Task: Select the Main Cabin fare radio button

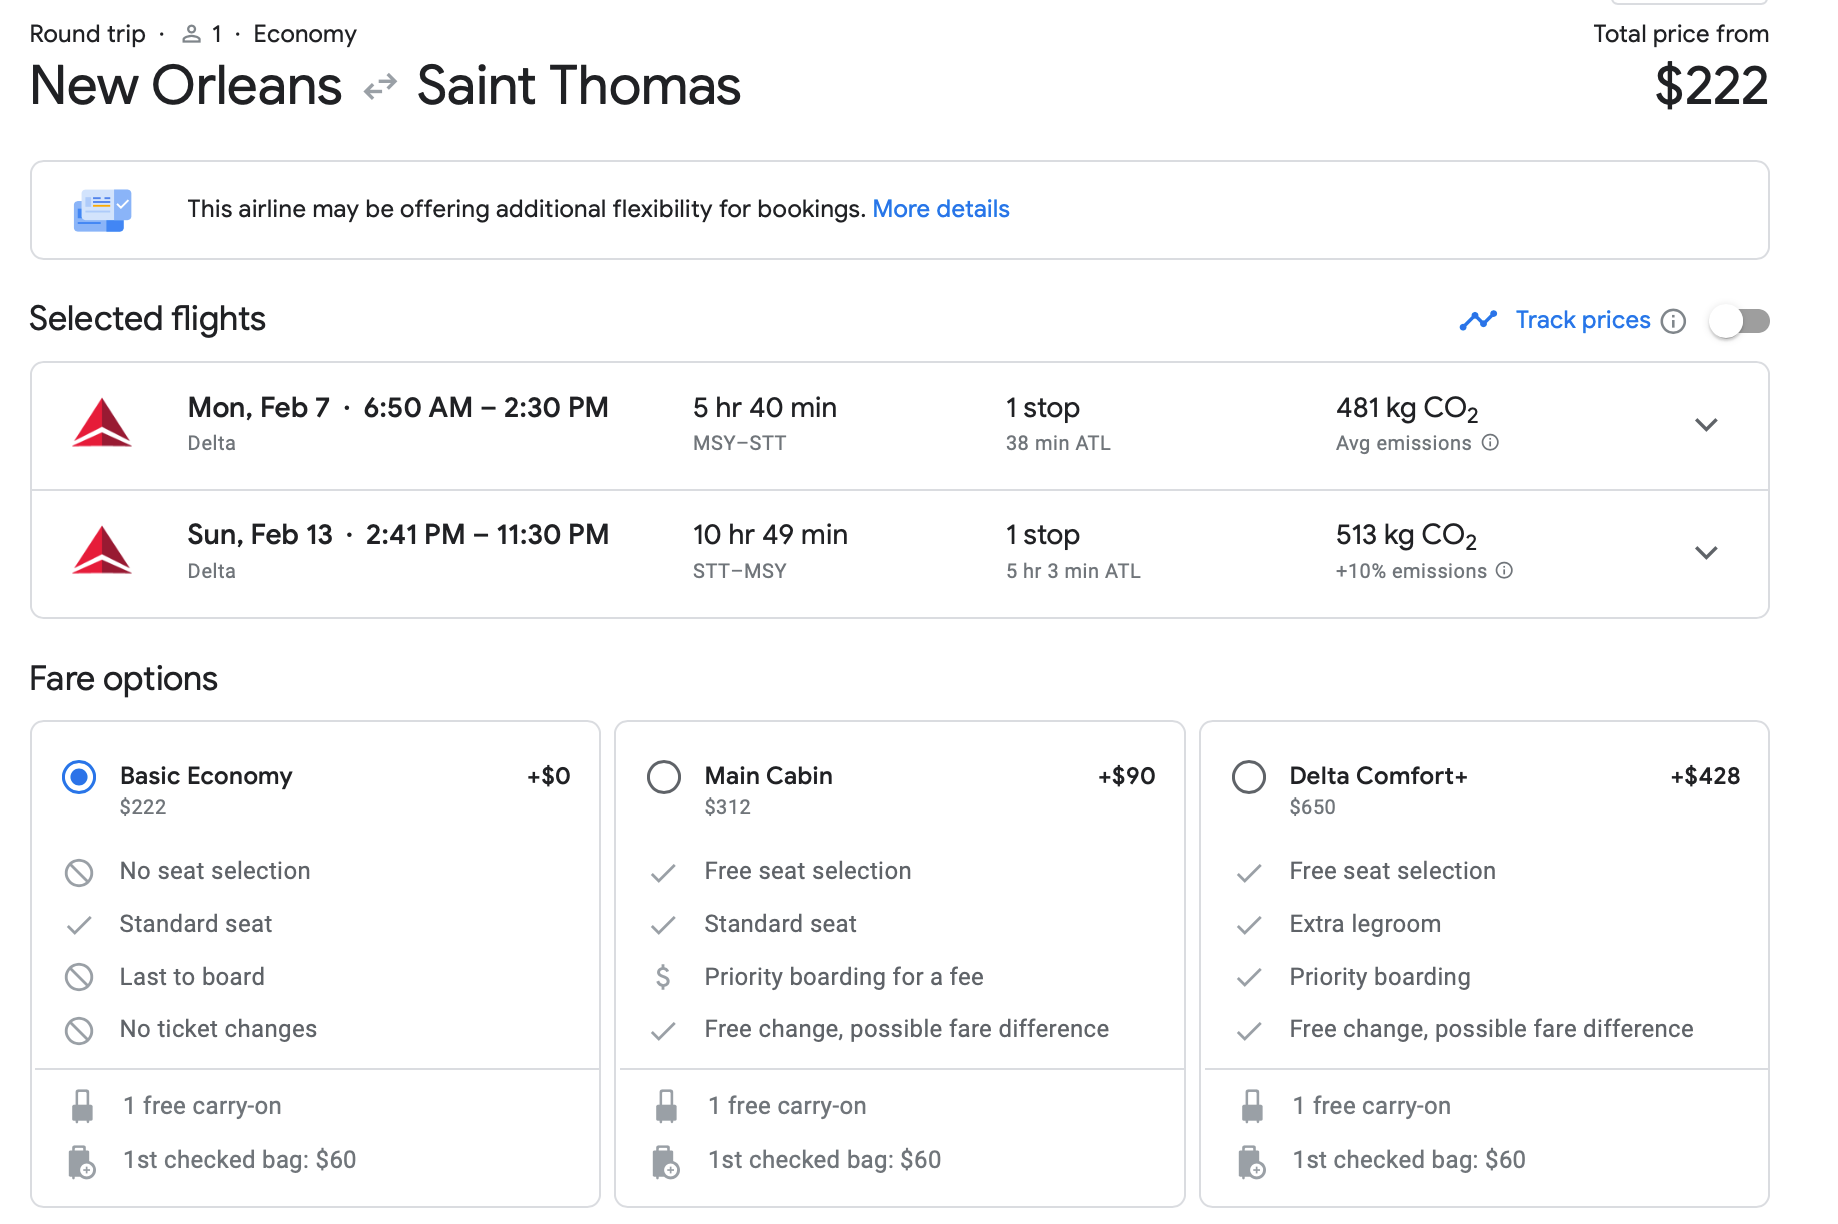Action: pos(664,777)
